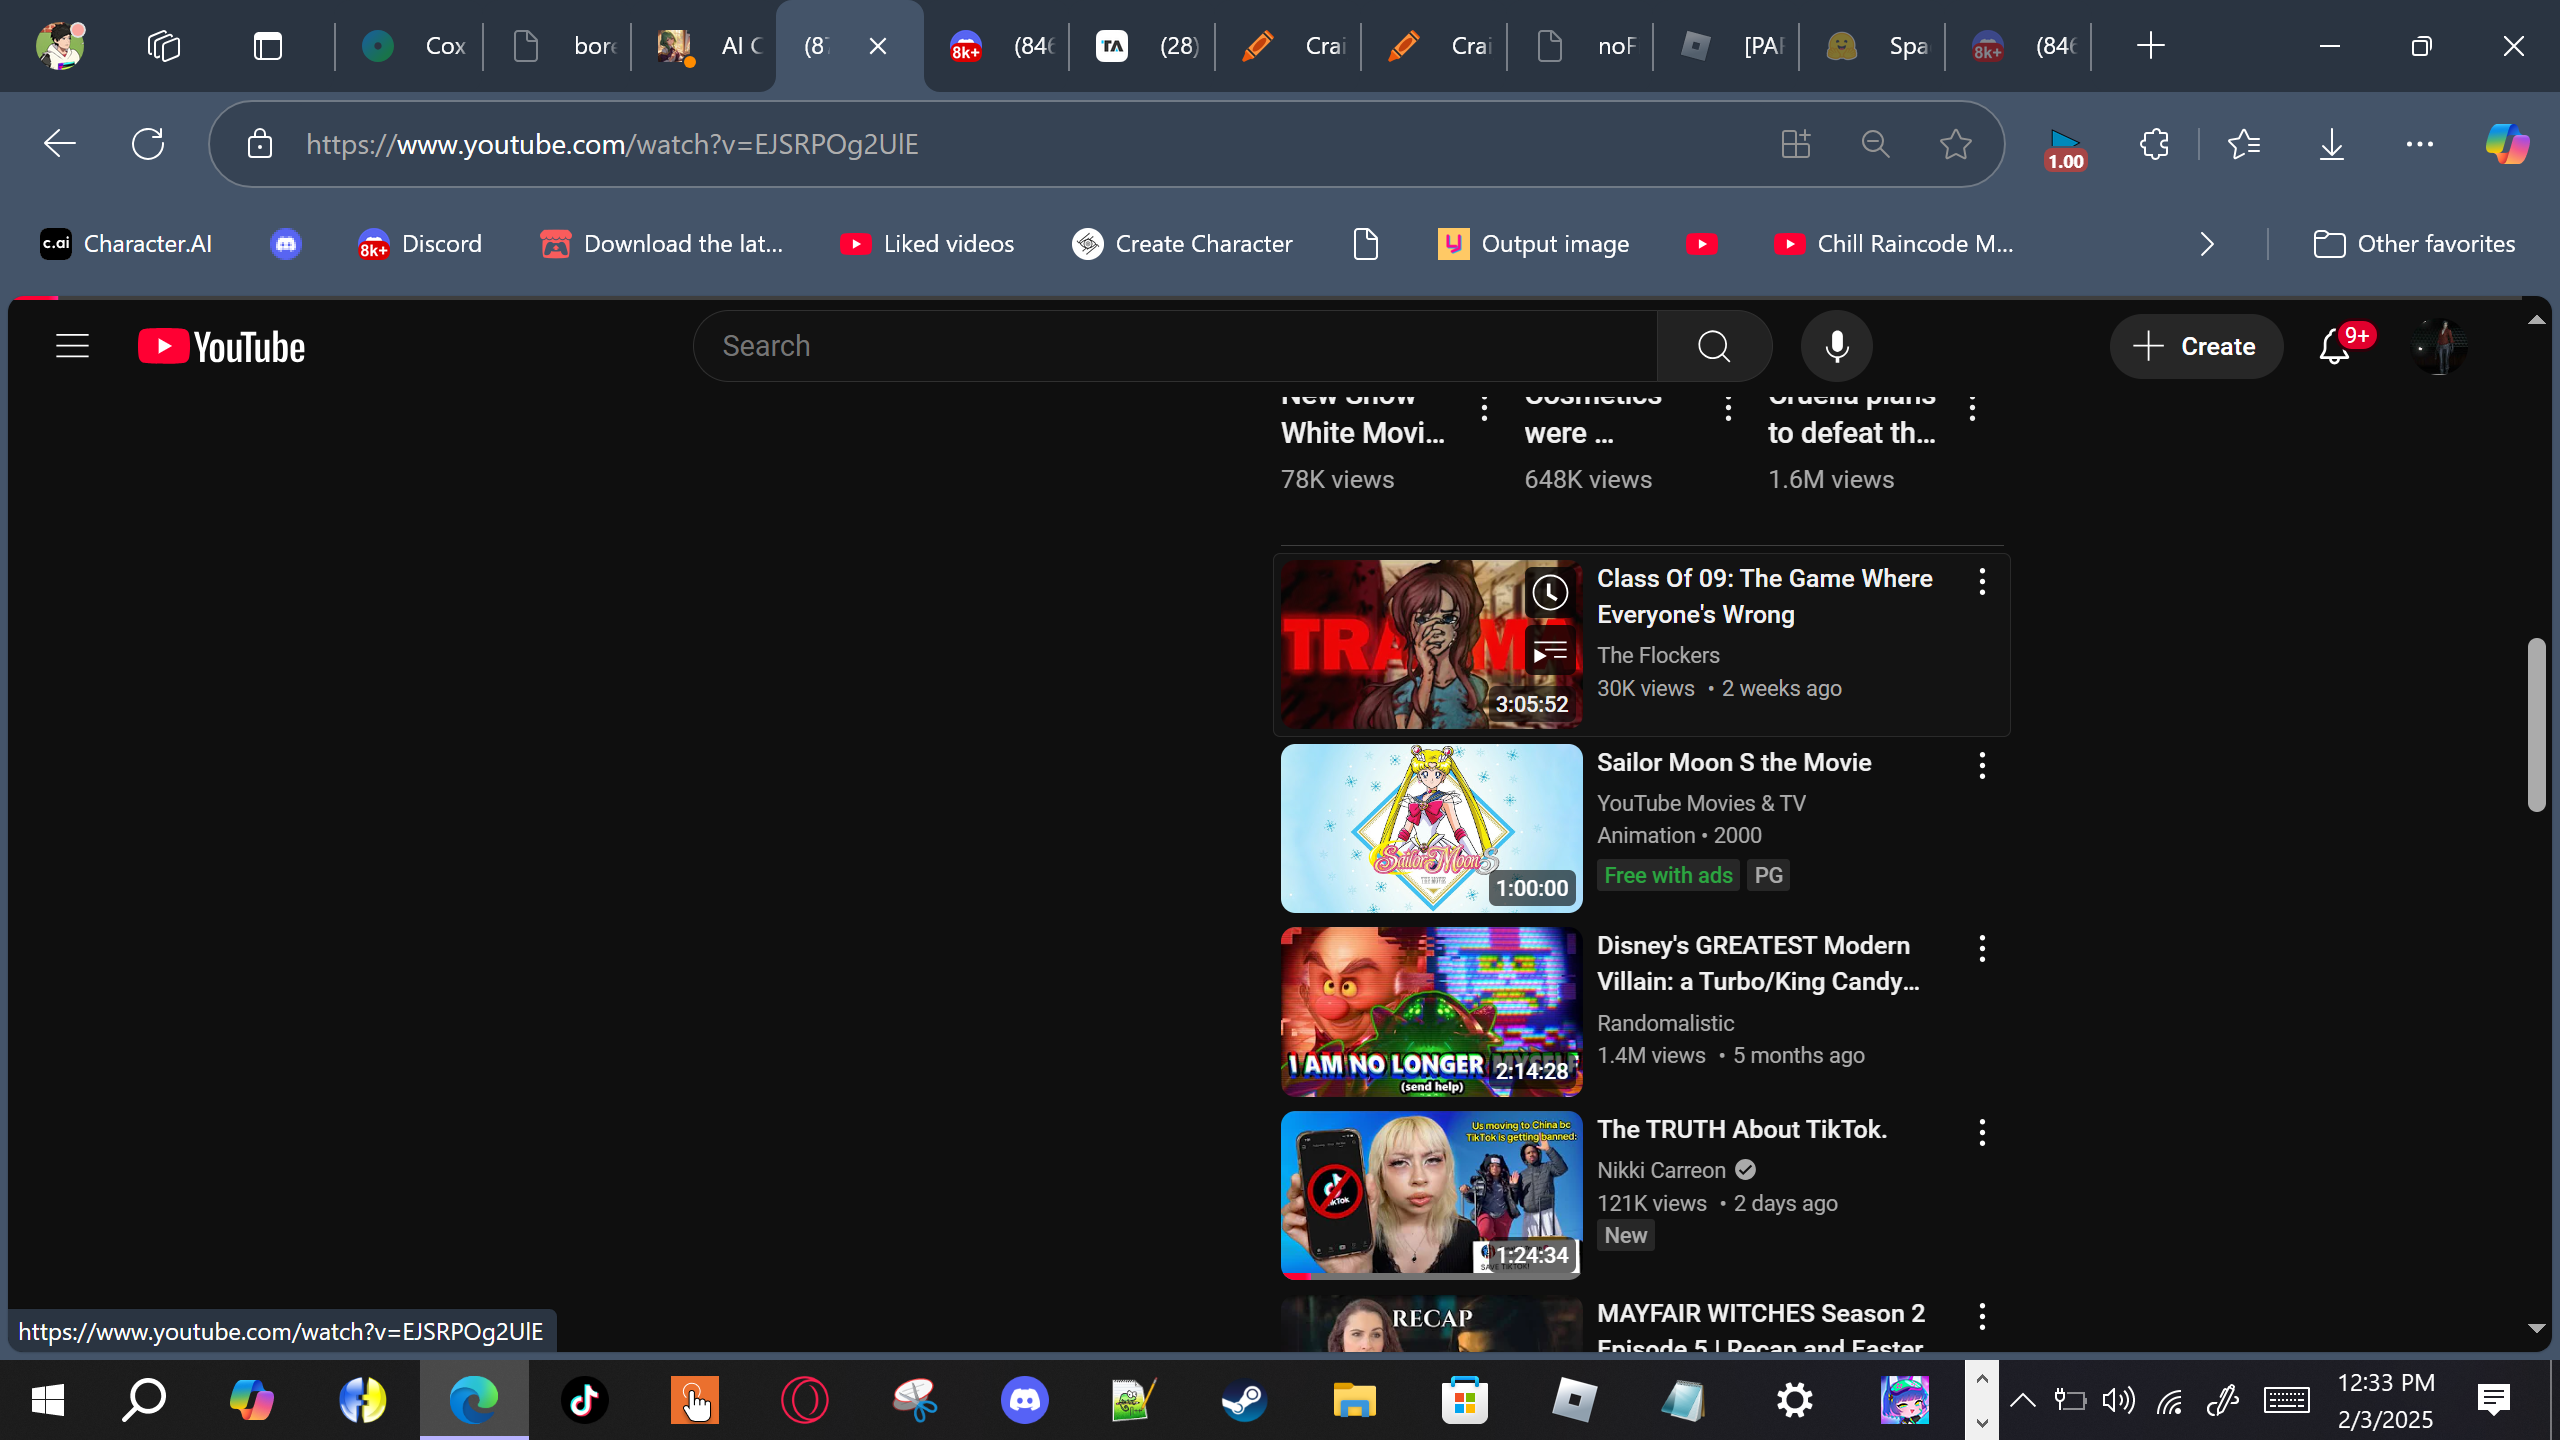Go to the YouTube home logo
Image resolution: width=2560 pixels, height=1440 pixels.
click(x=221, y=346)
